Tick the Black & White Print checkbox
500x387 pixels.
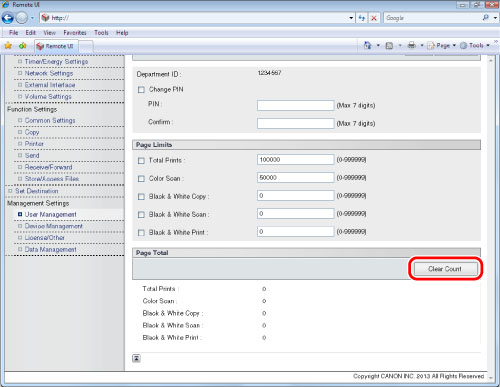141,233
